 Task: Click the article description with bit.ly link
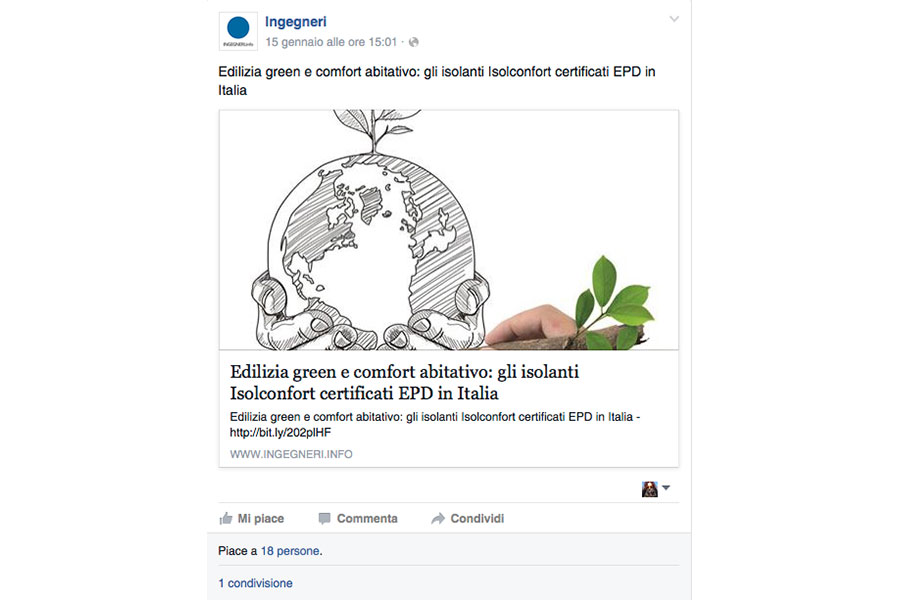coord(435,424)
